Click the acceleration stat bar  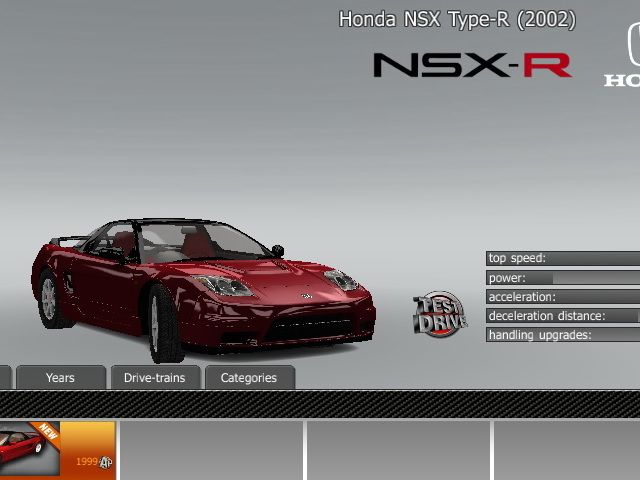pyautogui.click(x=563, y=297)
